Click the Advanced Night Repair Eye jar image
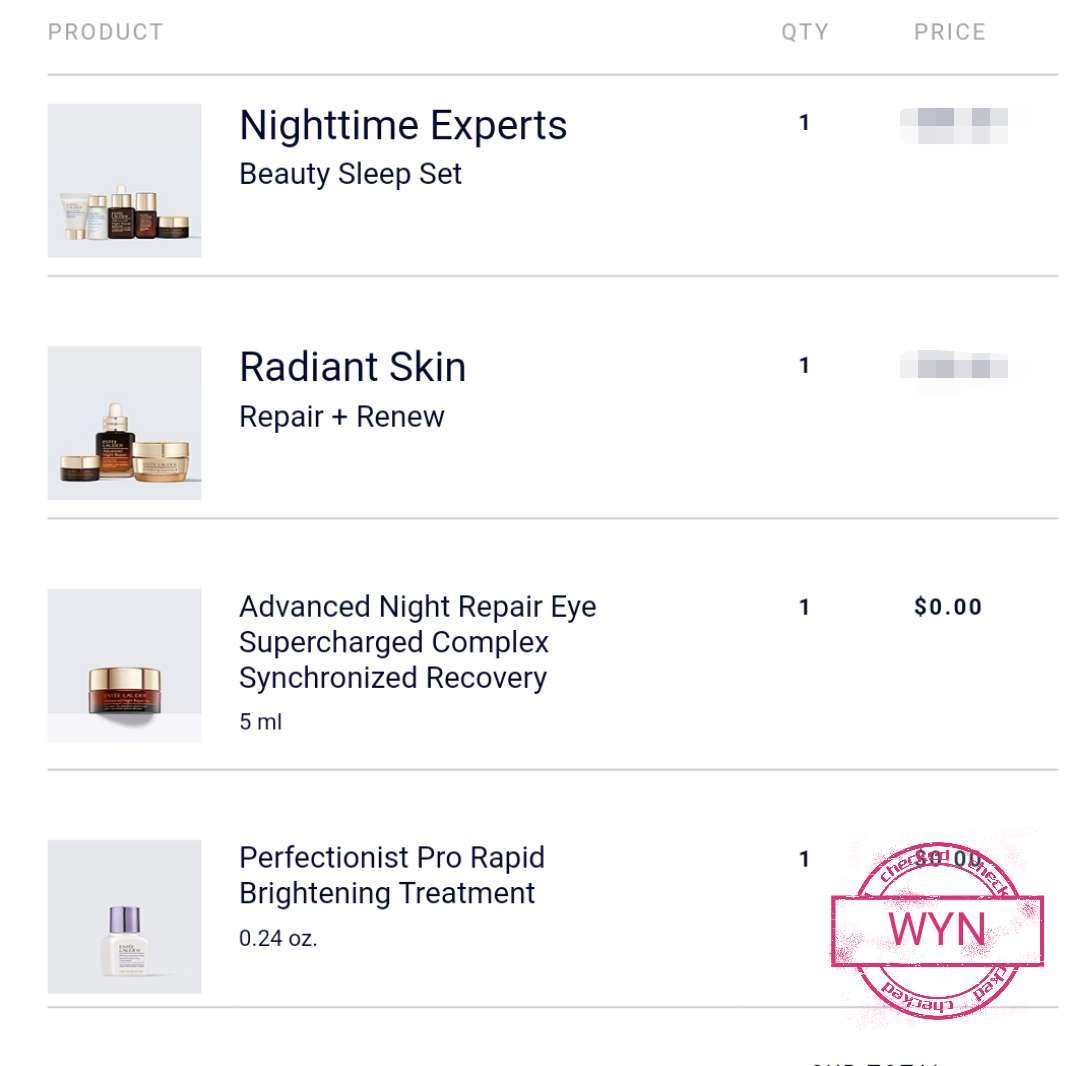Image resolution: width=1080 pixels, height=1066 pixels. 125,665
